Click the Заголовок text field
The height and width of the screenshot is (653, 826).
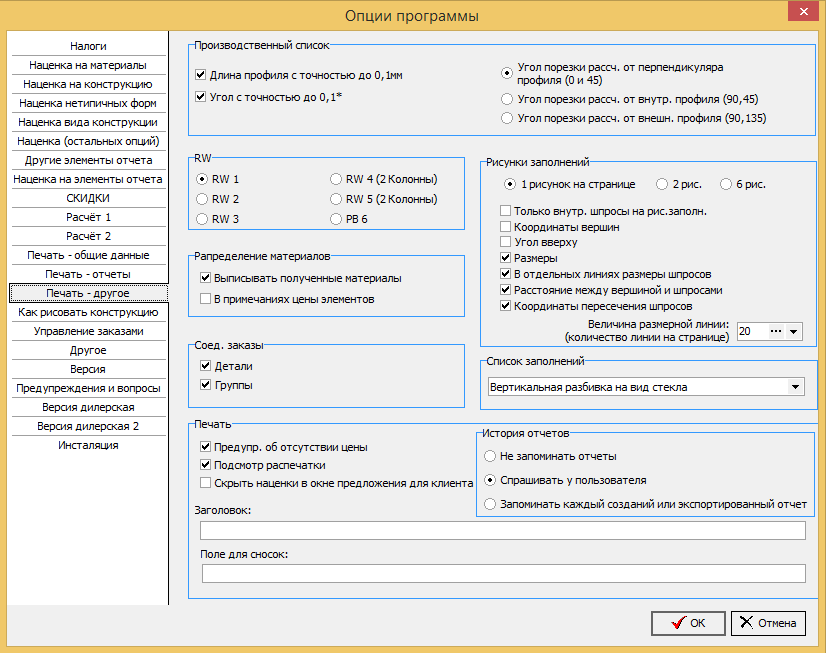pyautogui.click(x=503, y=531)
